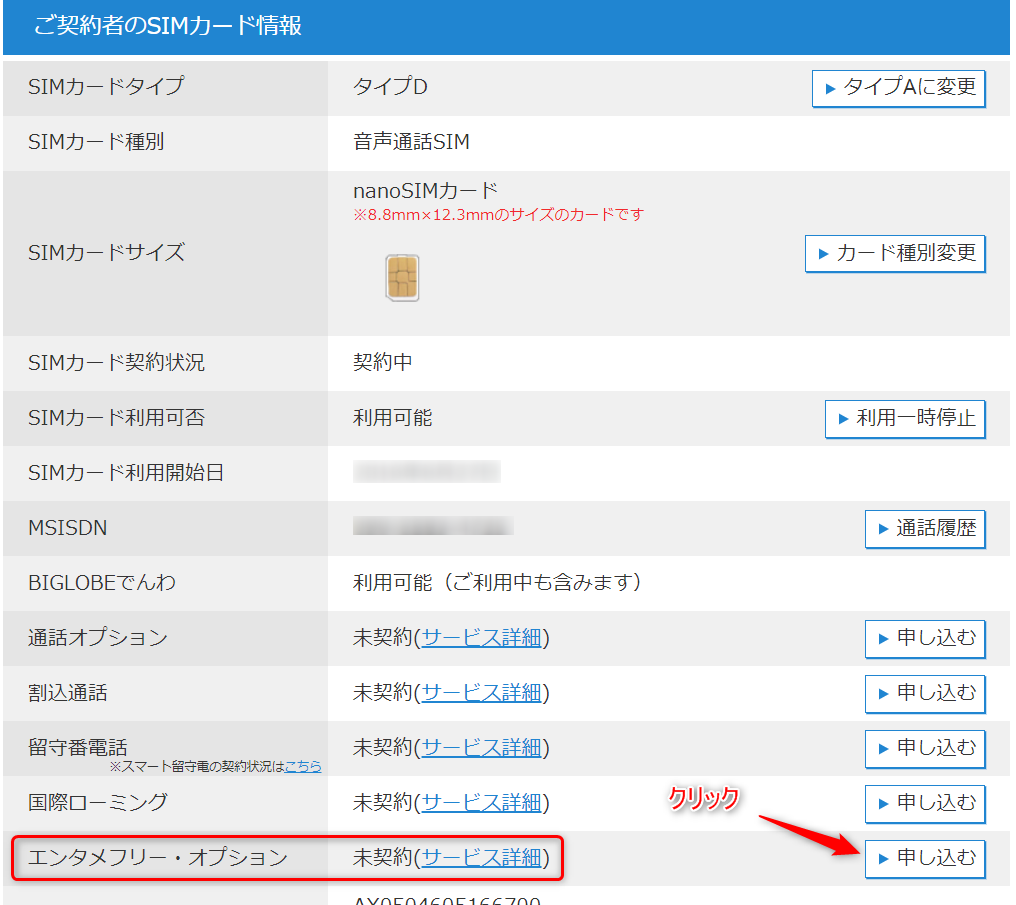
Task: Click the タイプAに変更 button
Action: 898,87
